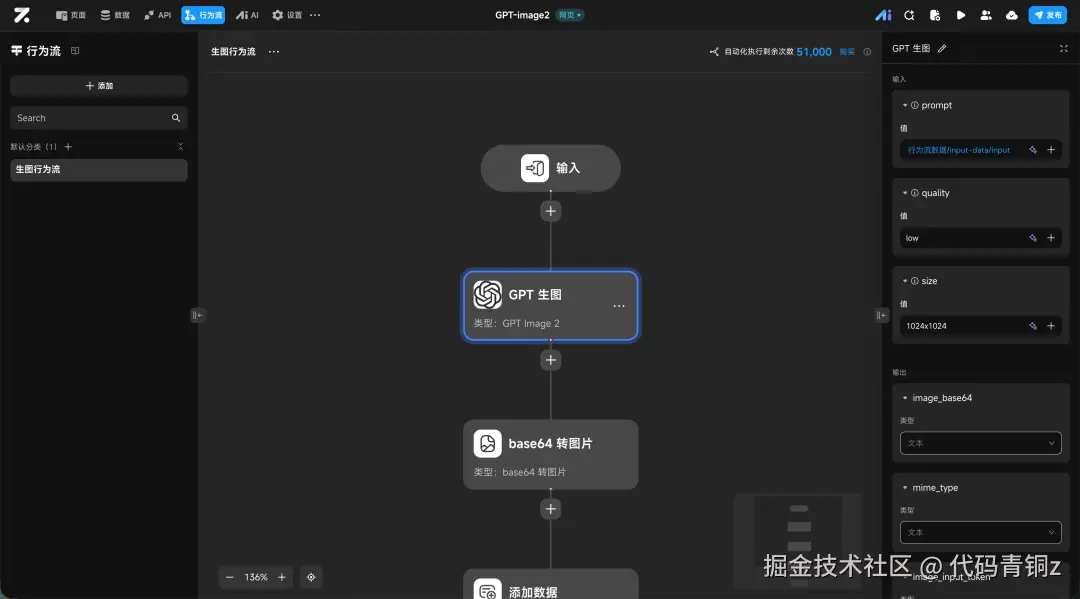The image size is (1080, 599).
Task: Click the plus icon in quality row
Action: point(1051,238)
